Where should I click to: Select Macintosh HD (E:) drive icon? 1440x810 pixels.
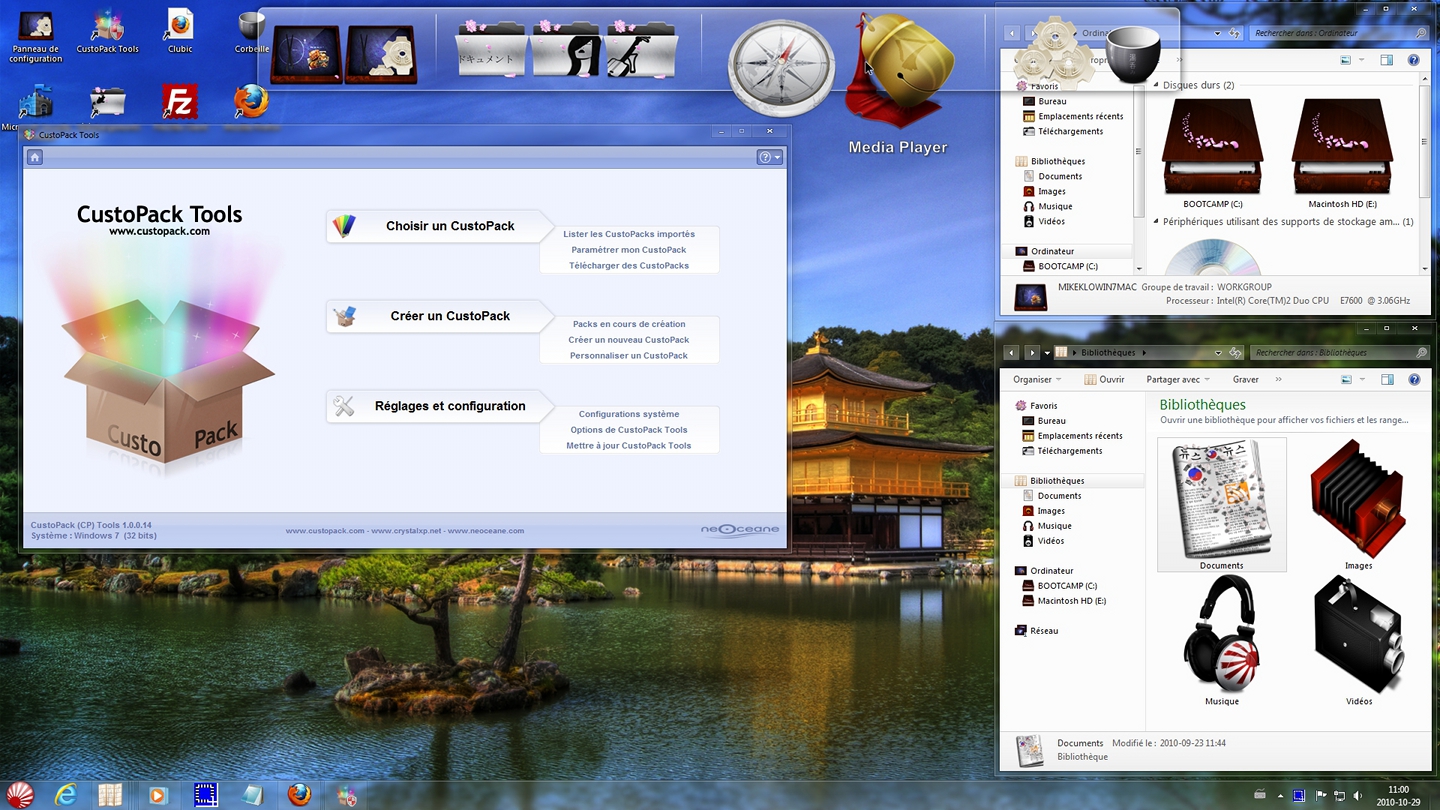pyautogui.click(x=1342, y=153)
